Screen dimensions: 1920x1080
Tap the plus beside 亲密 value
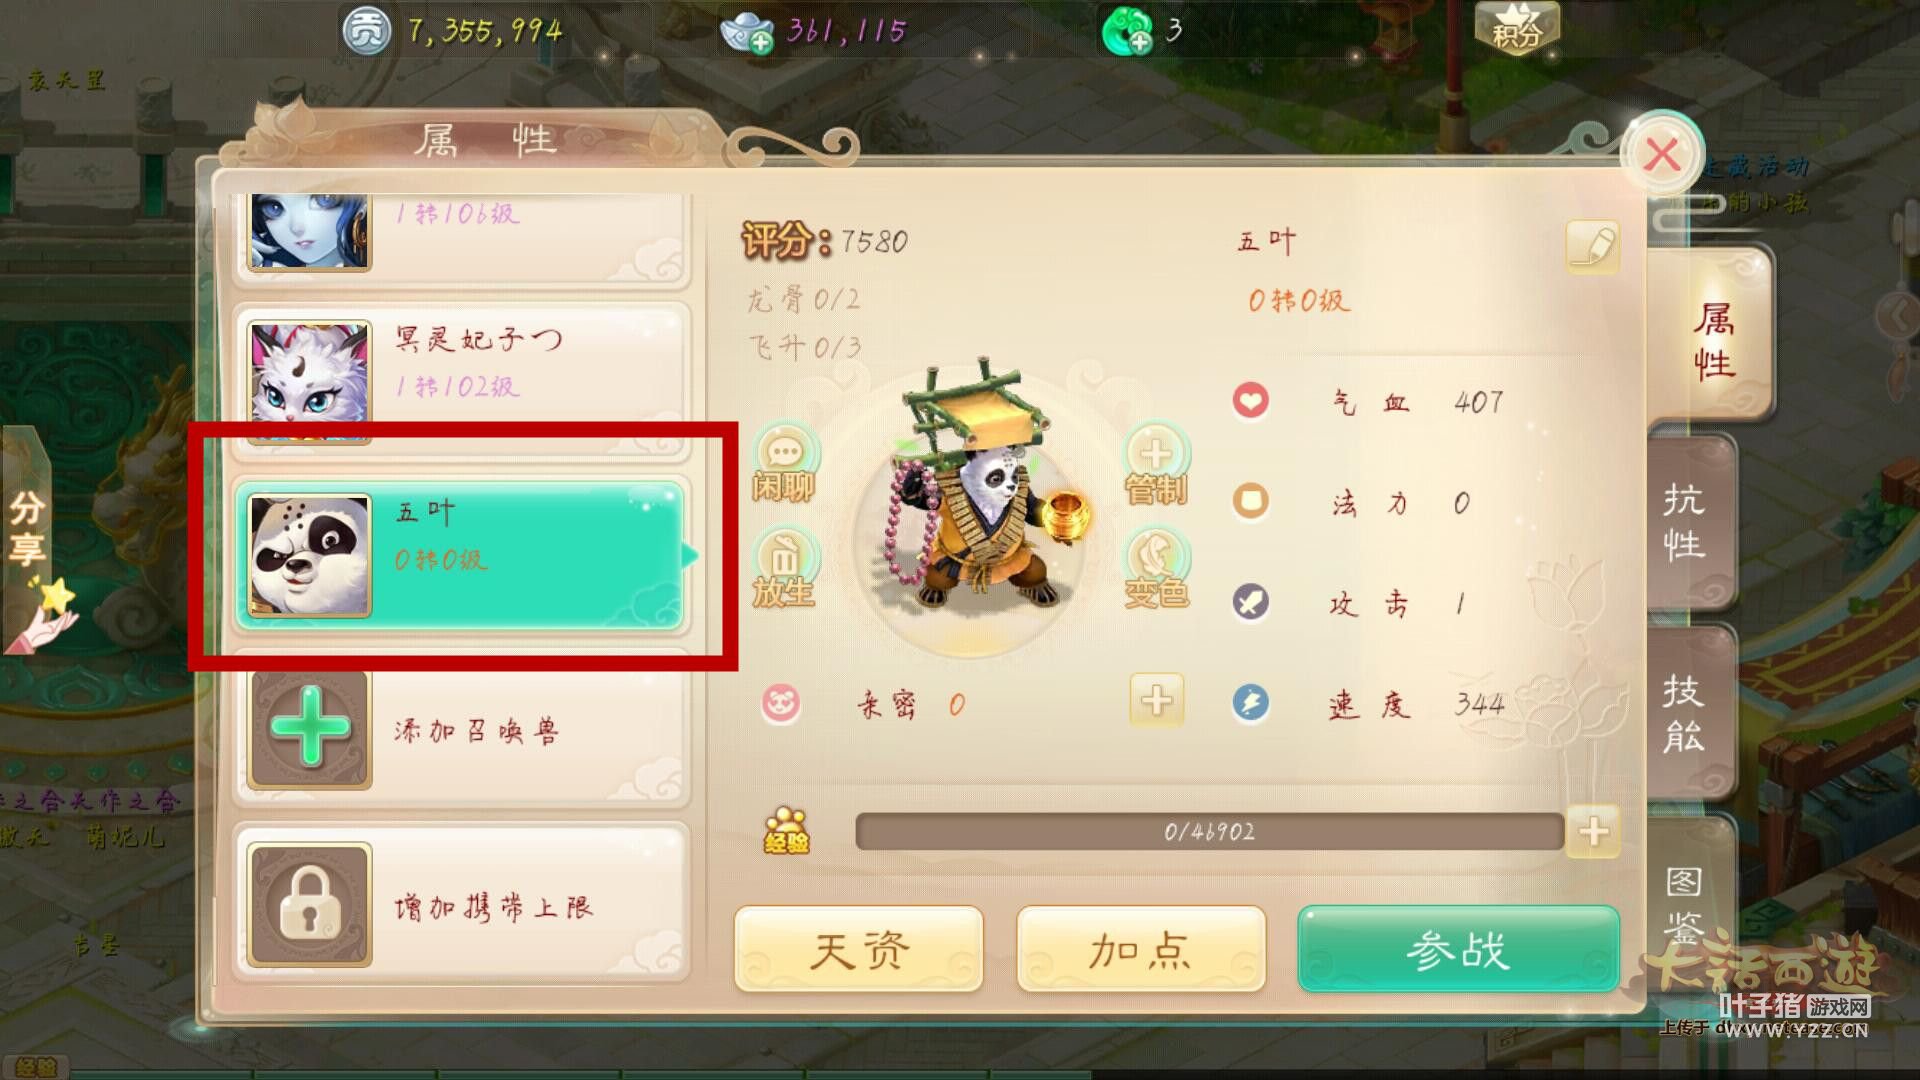1157,700
